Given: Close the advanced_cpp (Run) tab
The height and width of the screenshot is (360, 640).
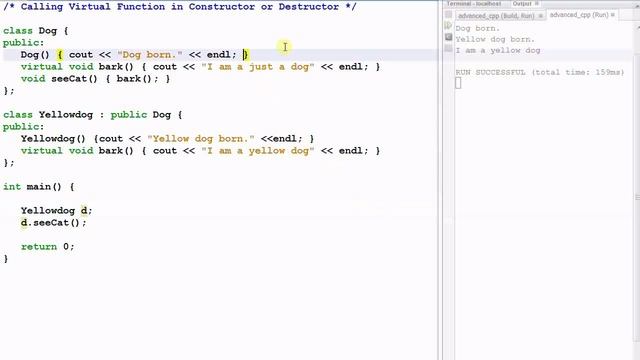Looking at the screenshot, I should coord(613,15).
